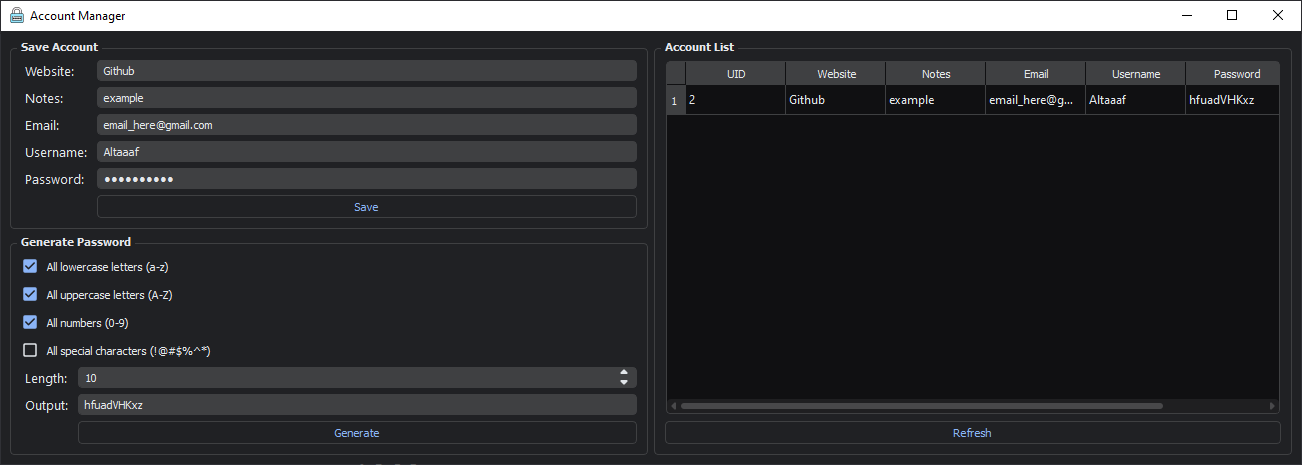
Task: Select row 1 in account list
Action: pos(675,100)
